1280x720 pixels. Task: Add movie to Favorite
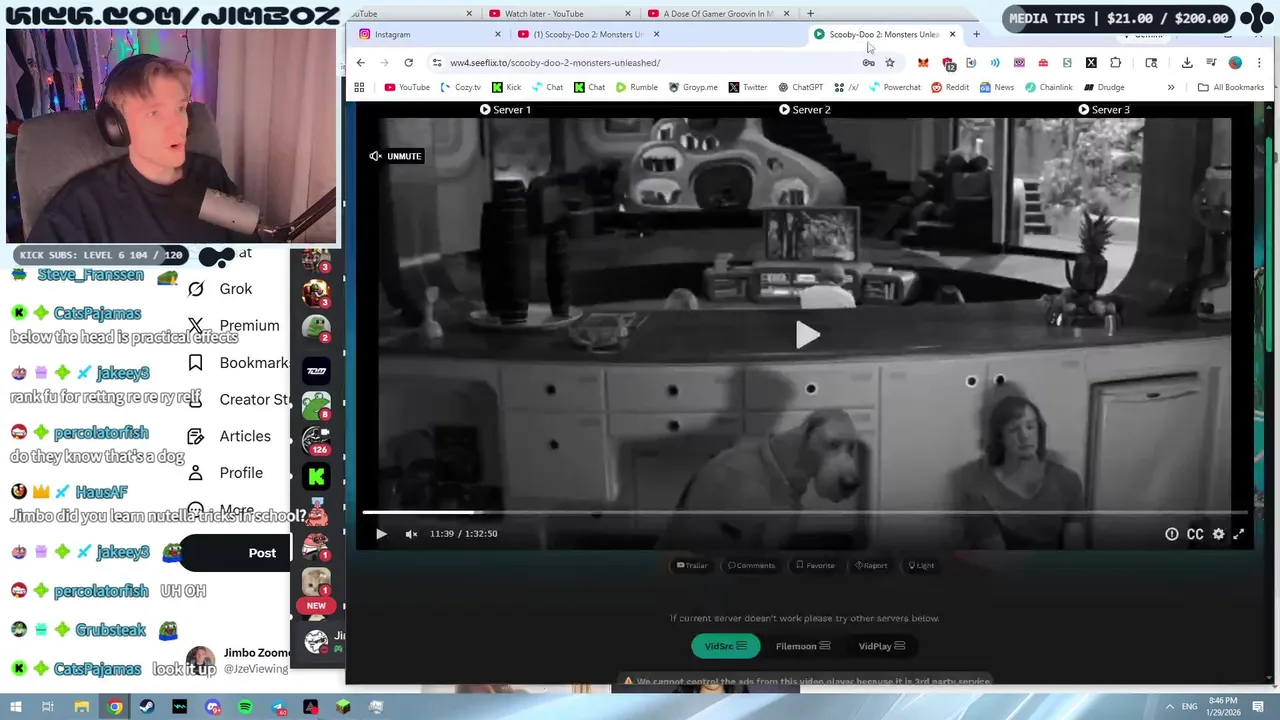coord(815,565)
